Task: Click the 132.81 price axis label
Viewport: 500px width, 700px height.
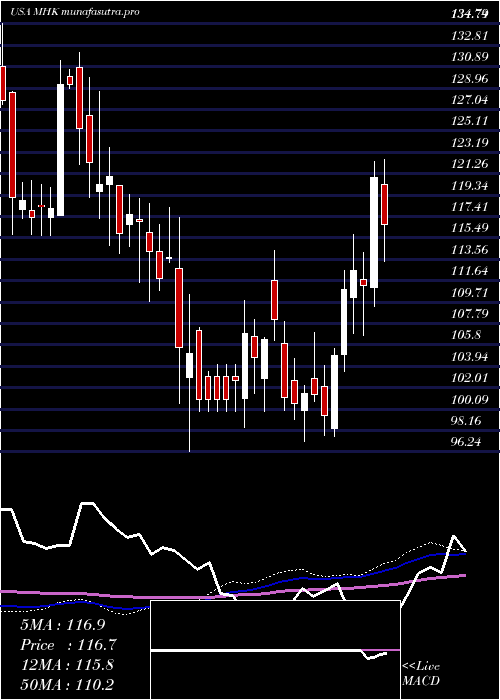Action: [x=469, y=35]
